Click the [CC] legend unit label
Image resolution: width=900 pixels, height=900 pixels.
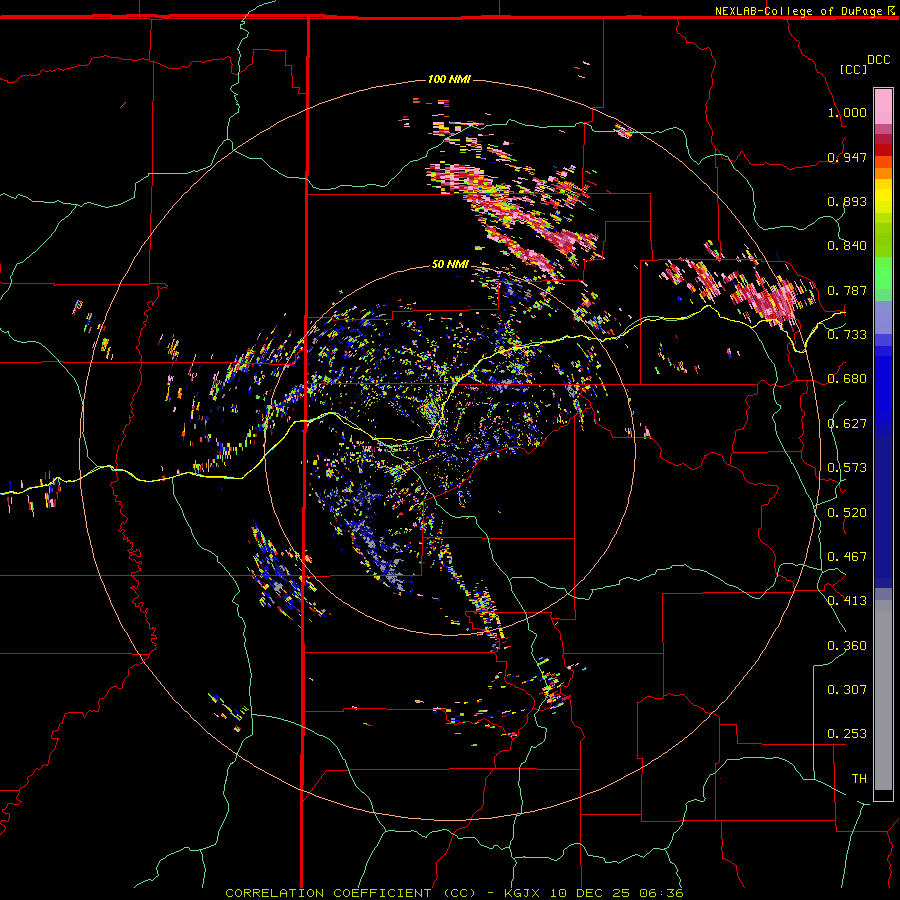pos(853,69)
